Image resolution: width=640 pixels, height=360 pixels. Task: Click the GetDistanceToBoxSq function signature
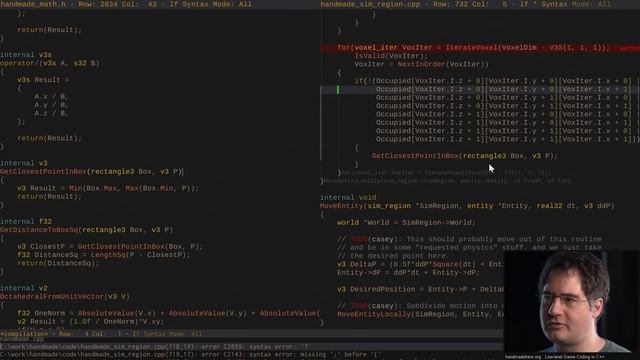click(x=87, y=230)
